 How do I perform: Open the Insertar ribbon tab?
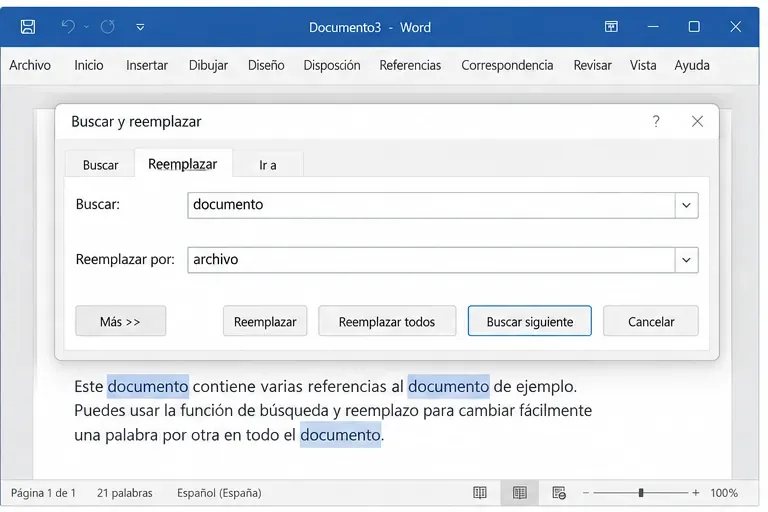click(x=146, y=65)
